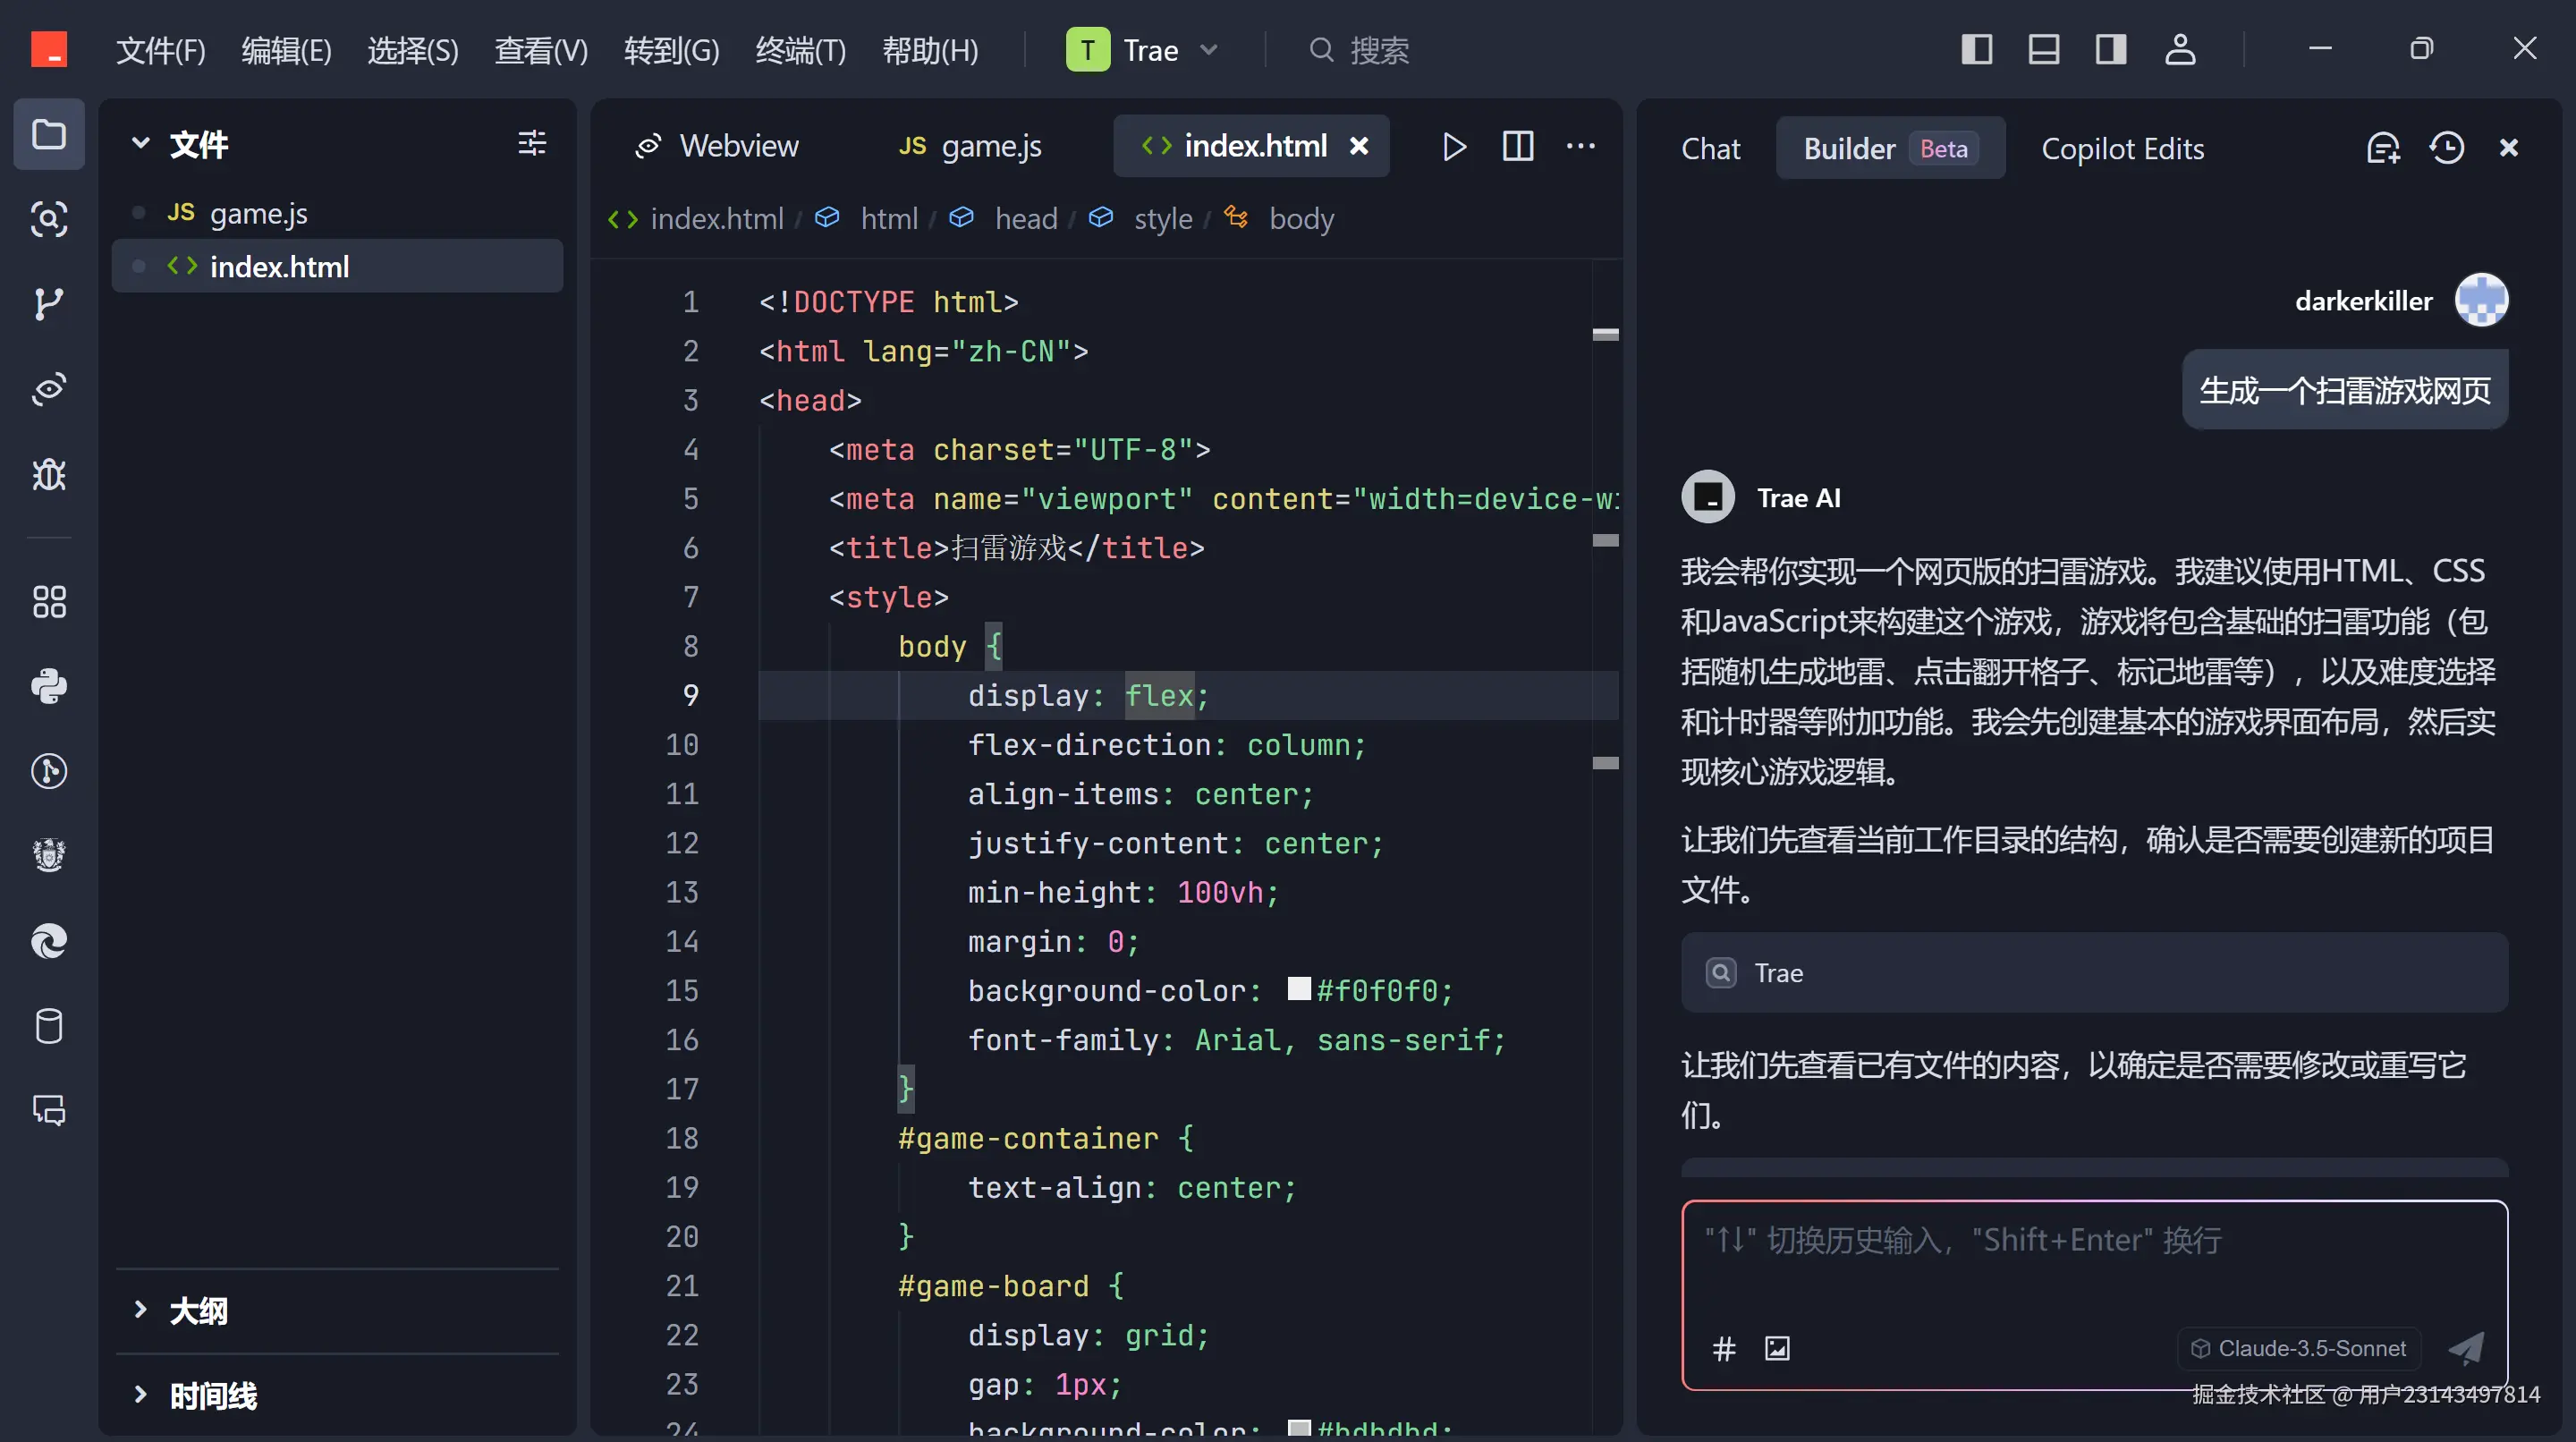Open game.js in the file tree
Image resolution: width=2576 pixels, height=1442 pixels.
point(258,213)
